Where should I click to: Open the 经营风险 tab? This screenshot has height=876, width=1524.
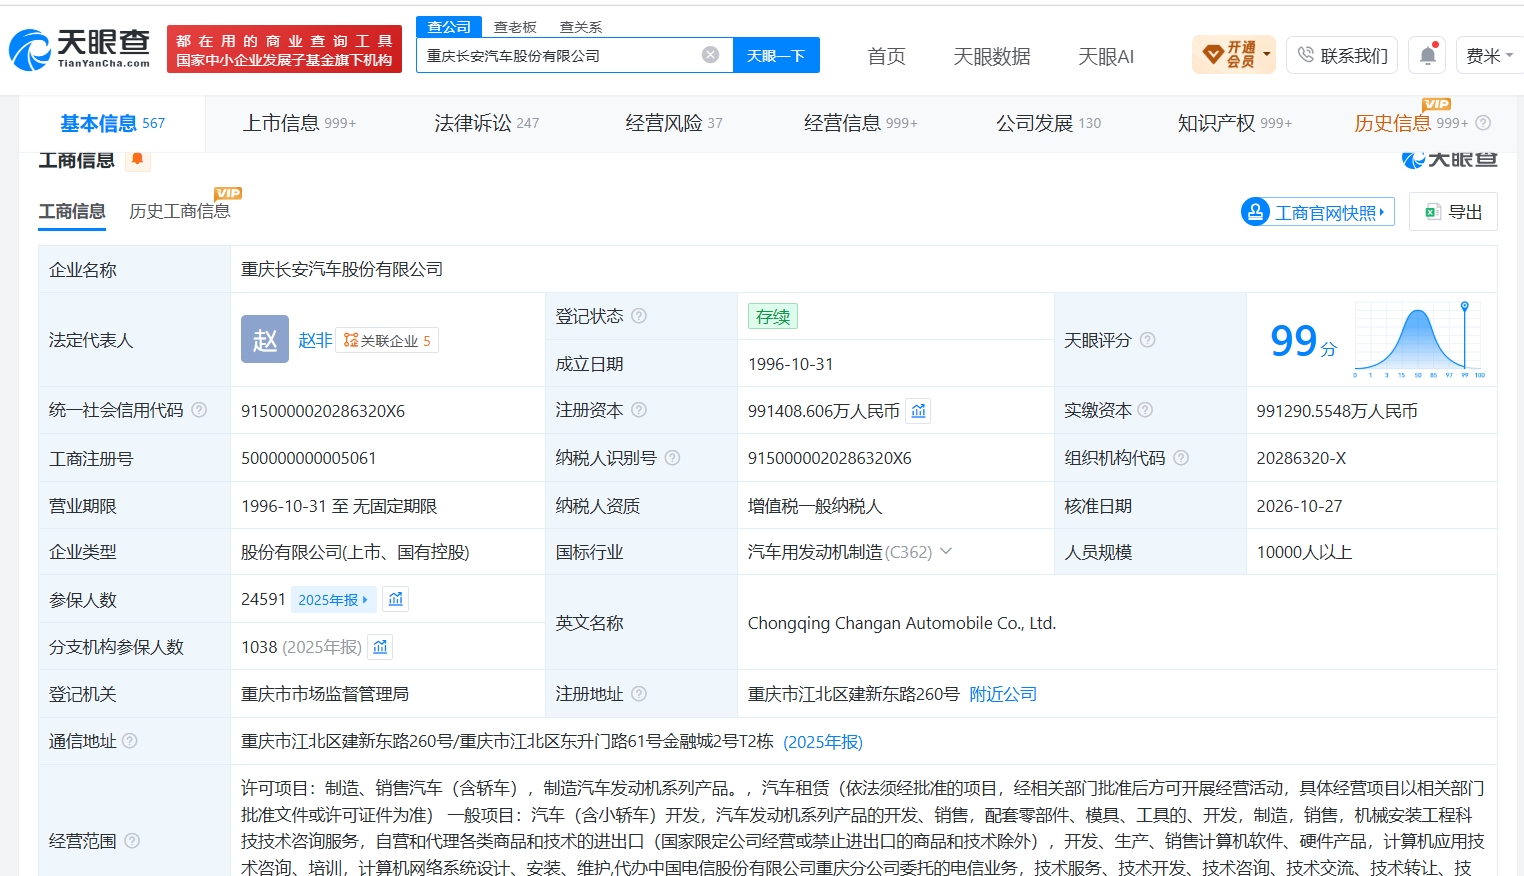(x=674, y=123)
